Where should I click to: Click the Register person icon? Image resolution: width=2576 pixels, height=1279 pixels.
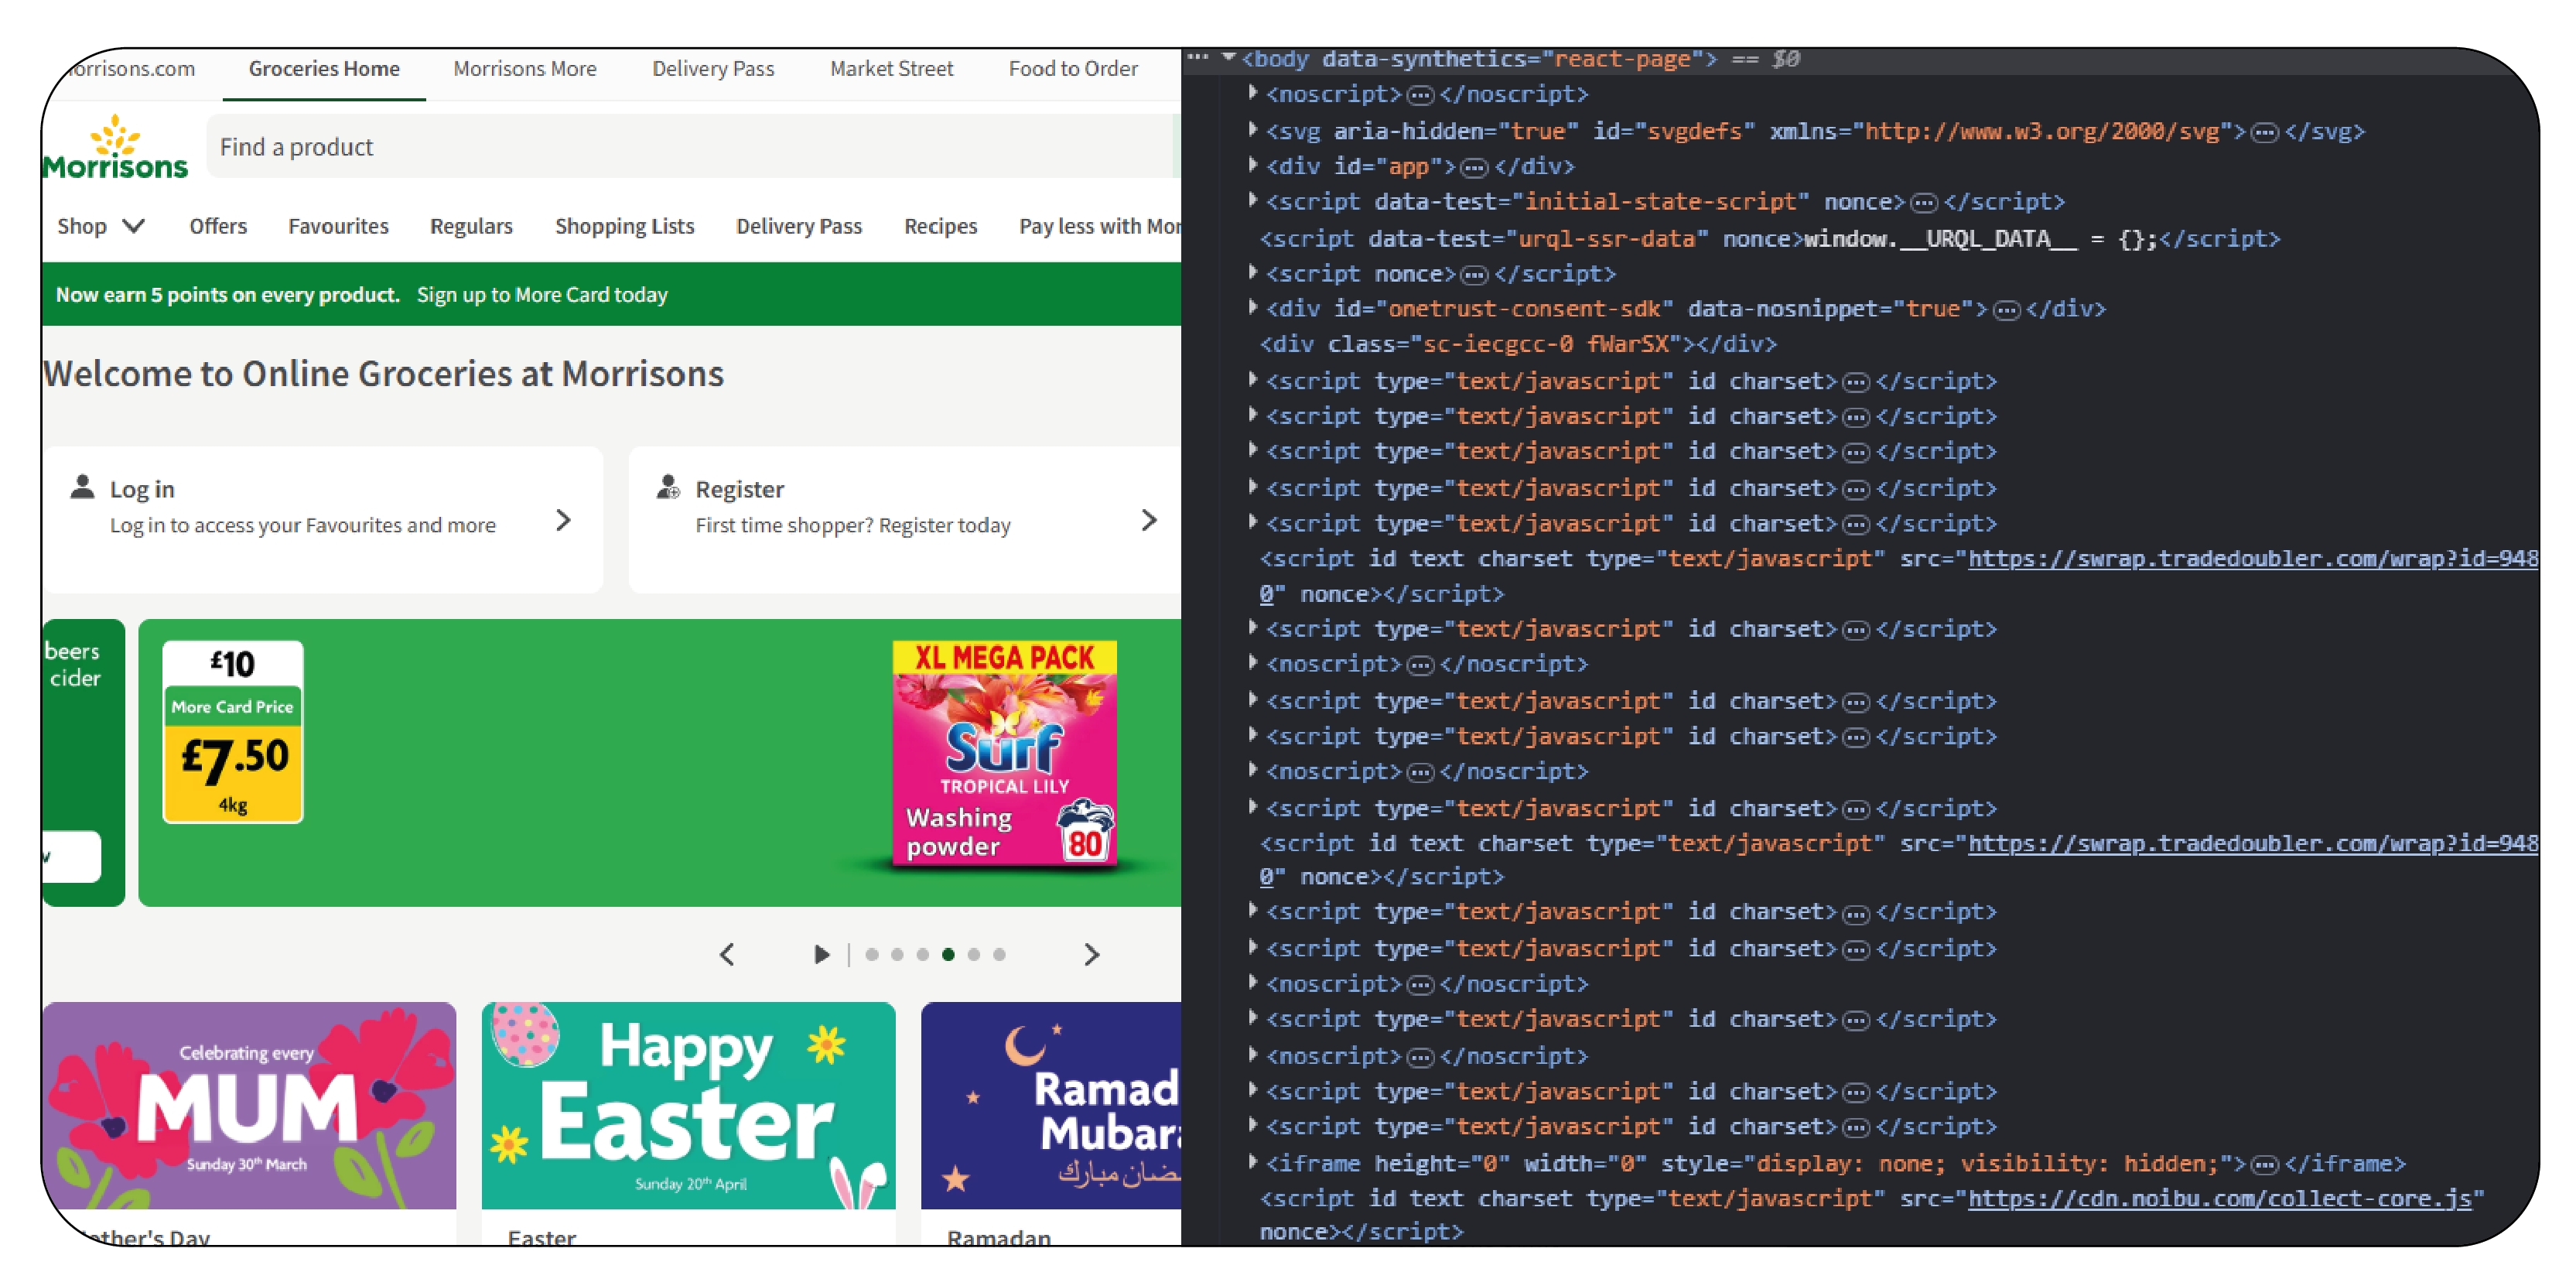(x=668, y=487)
